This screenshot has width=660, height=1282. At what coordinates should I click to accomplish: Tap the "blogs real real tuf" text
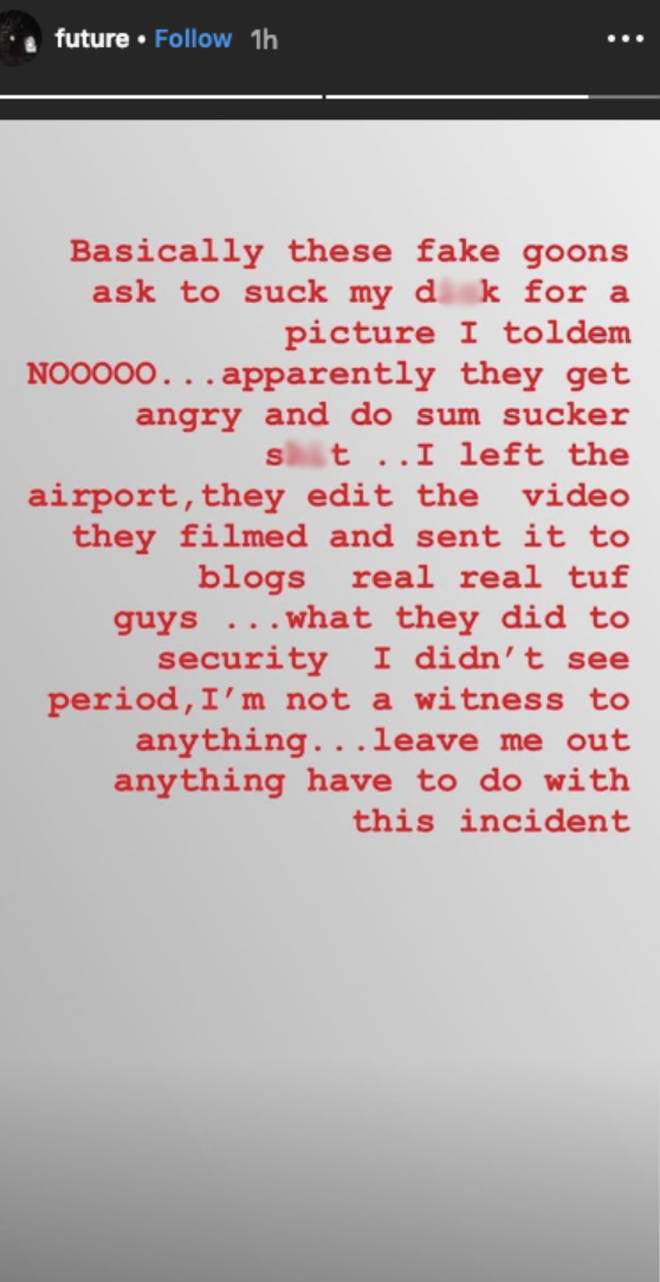(413, 578)
